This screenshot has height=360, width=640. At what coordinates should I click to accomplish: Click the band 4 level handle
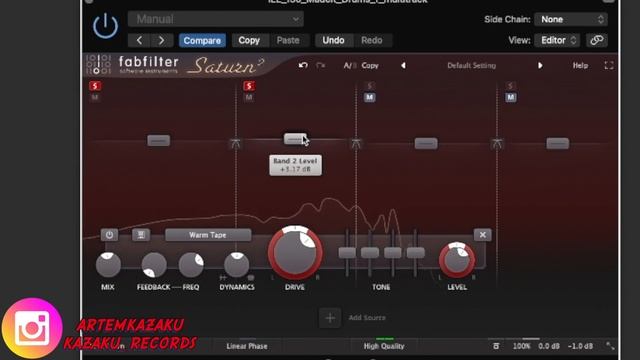558,143
